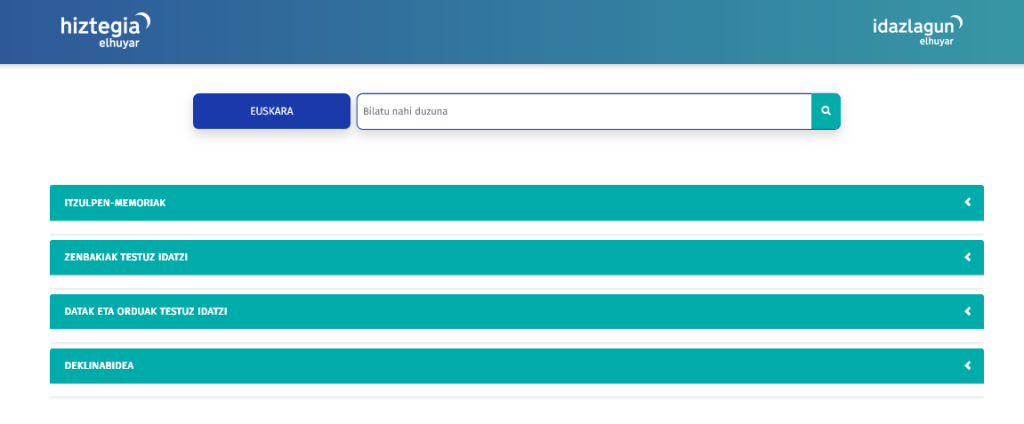Expand Itzulpen-memoriak using its chevron arrow

(967, 203)
